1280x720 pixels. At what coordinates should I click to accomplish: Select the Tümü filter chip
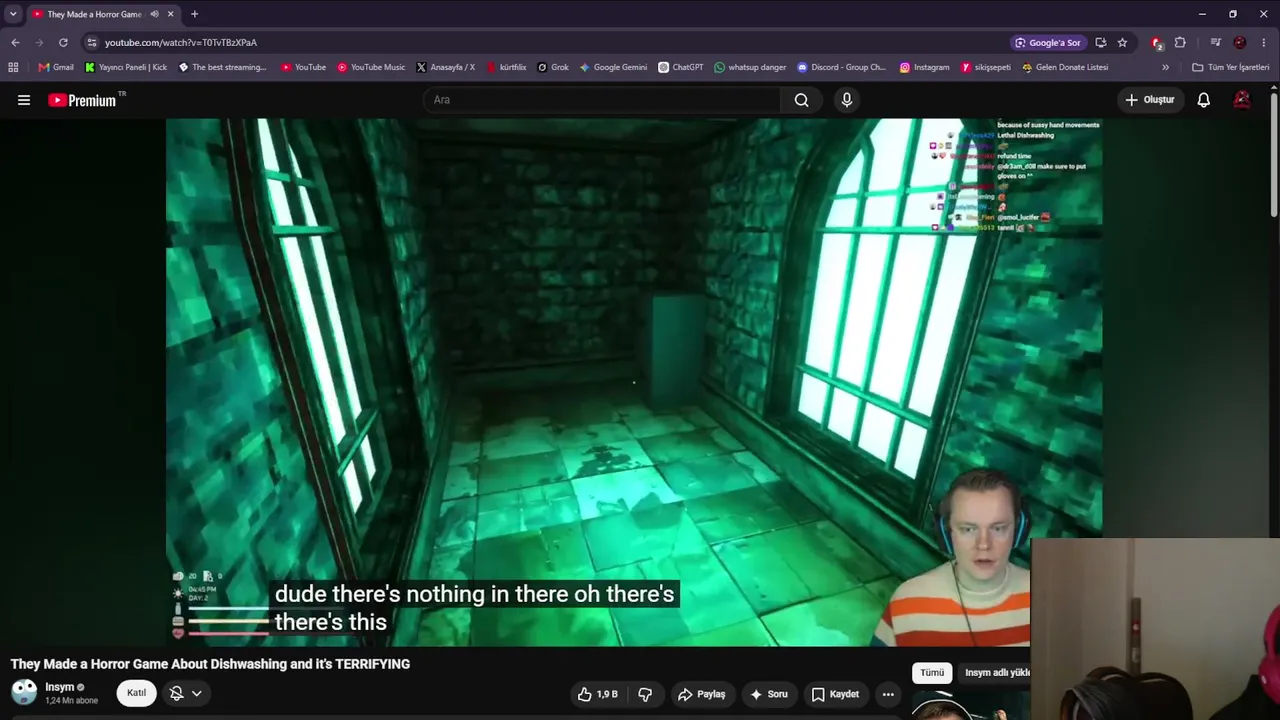(932, 673)
